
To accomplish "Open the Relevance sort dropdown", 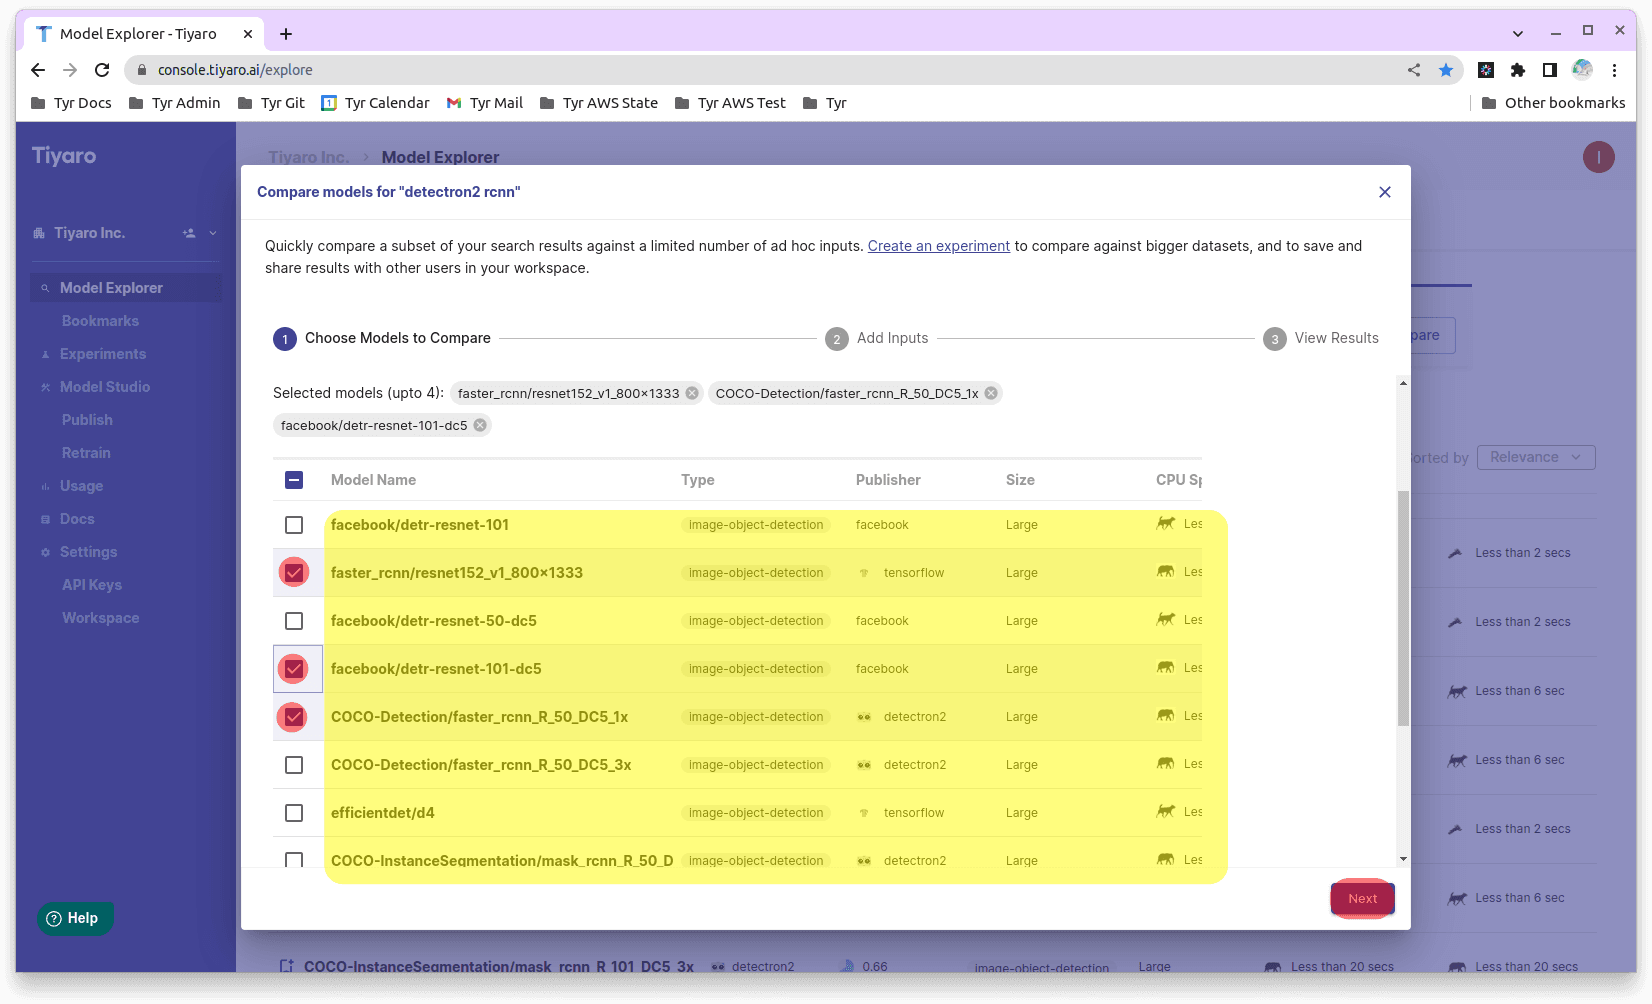I will pos(1536,457).
